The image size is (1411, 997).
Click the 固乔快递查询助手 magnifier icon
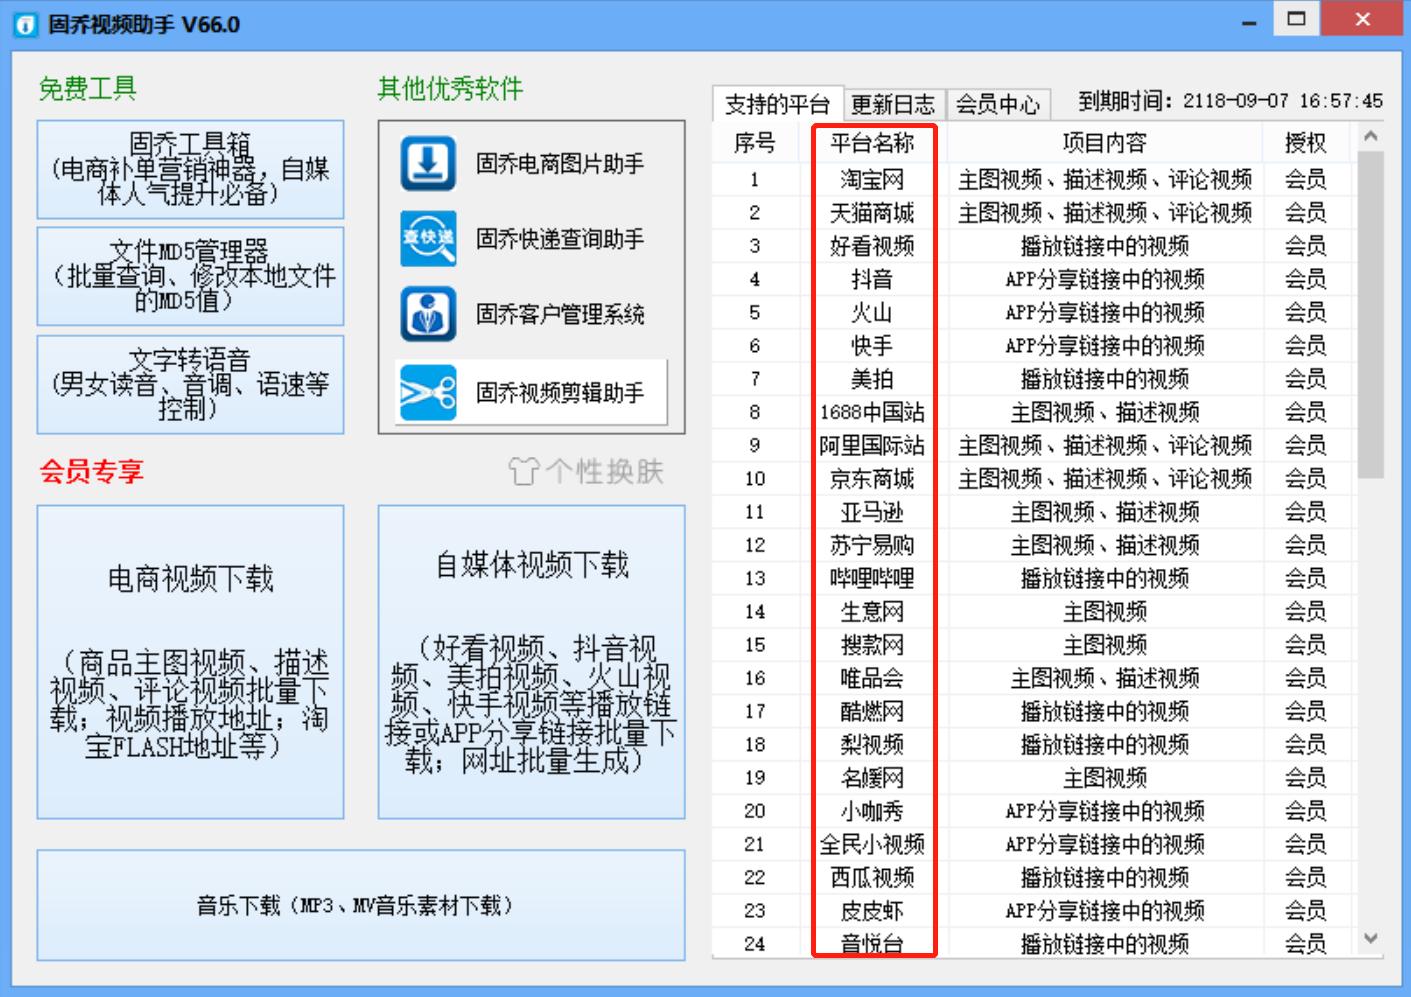point(428,238)
